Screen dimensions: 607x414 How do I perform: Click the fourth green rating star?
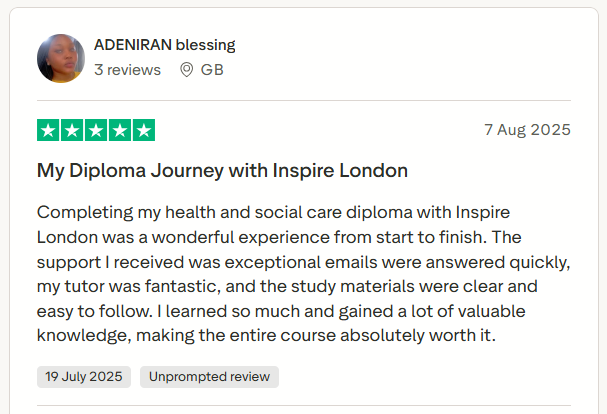pos(120,130)
